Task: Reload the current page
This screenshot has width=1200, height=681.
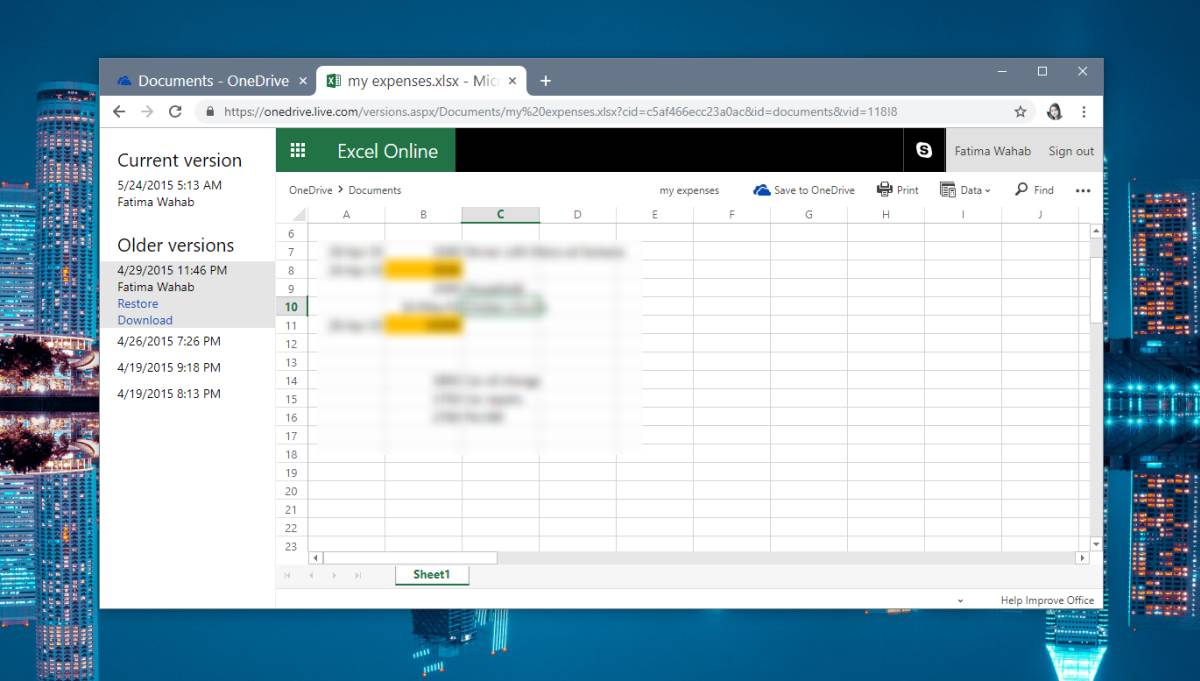Action: tap(175, 112)
